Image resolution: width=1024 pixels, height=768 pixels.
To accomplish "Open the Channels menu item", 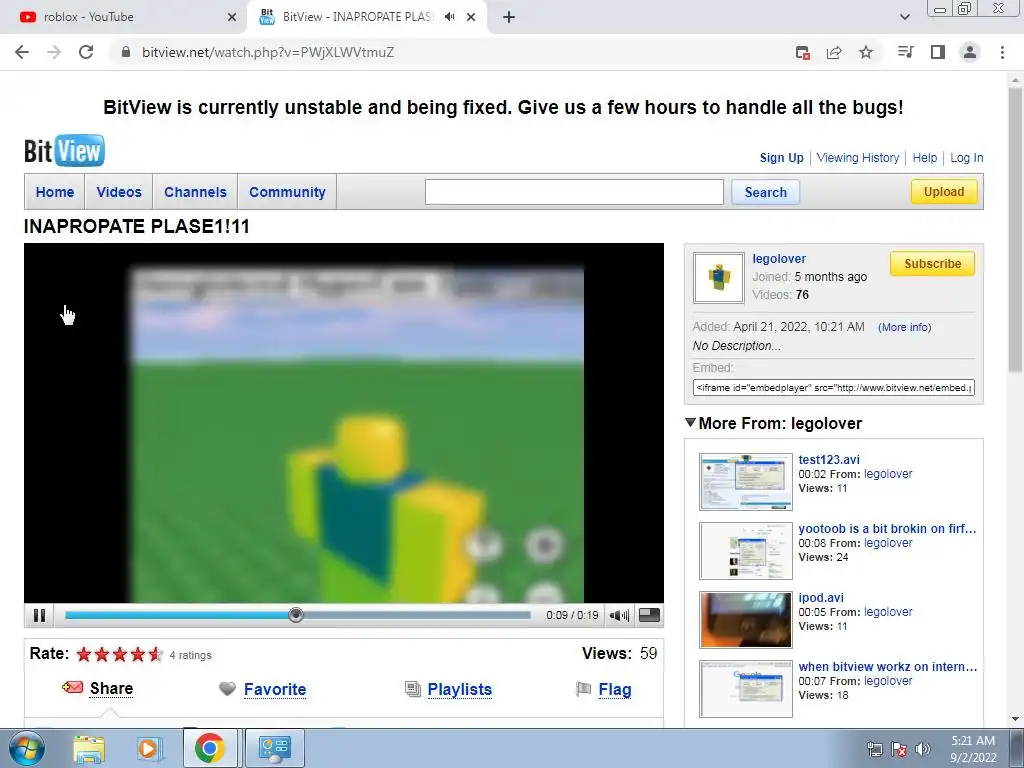I will click(x=195, y=192).
